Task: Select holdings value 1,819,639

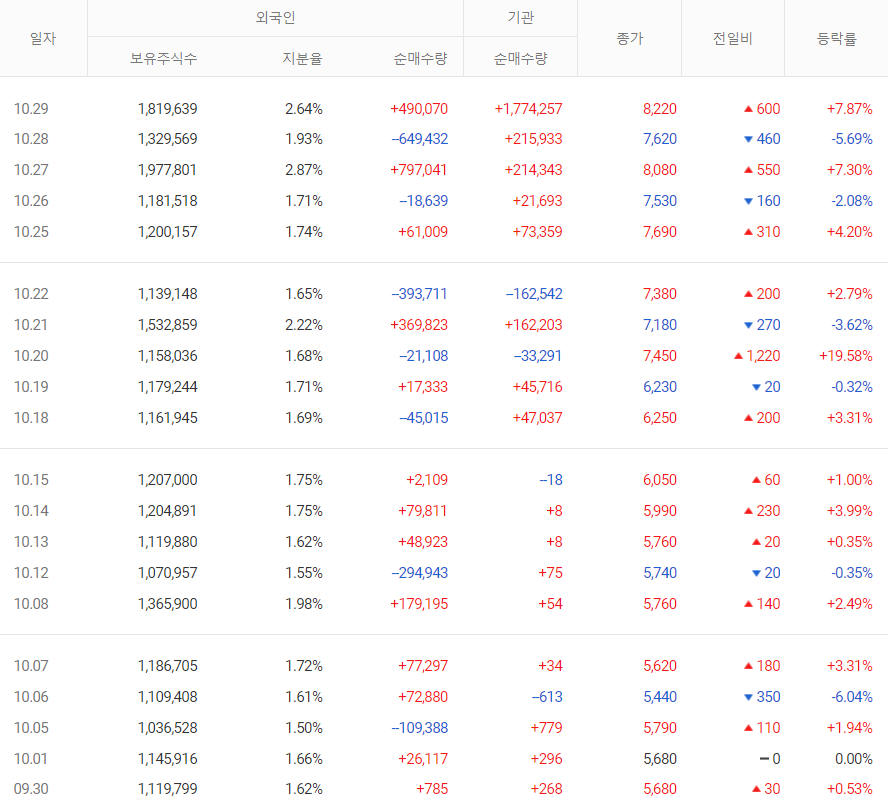Action: (x=168, y=108)
